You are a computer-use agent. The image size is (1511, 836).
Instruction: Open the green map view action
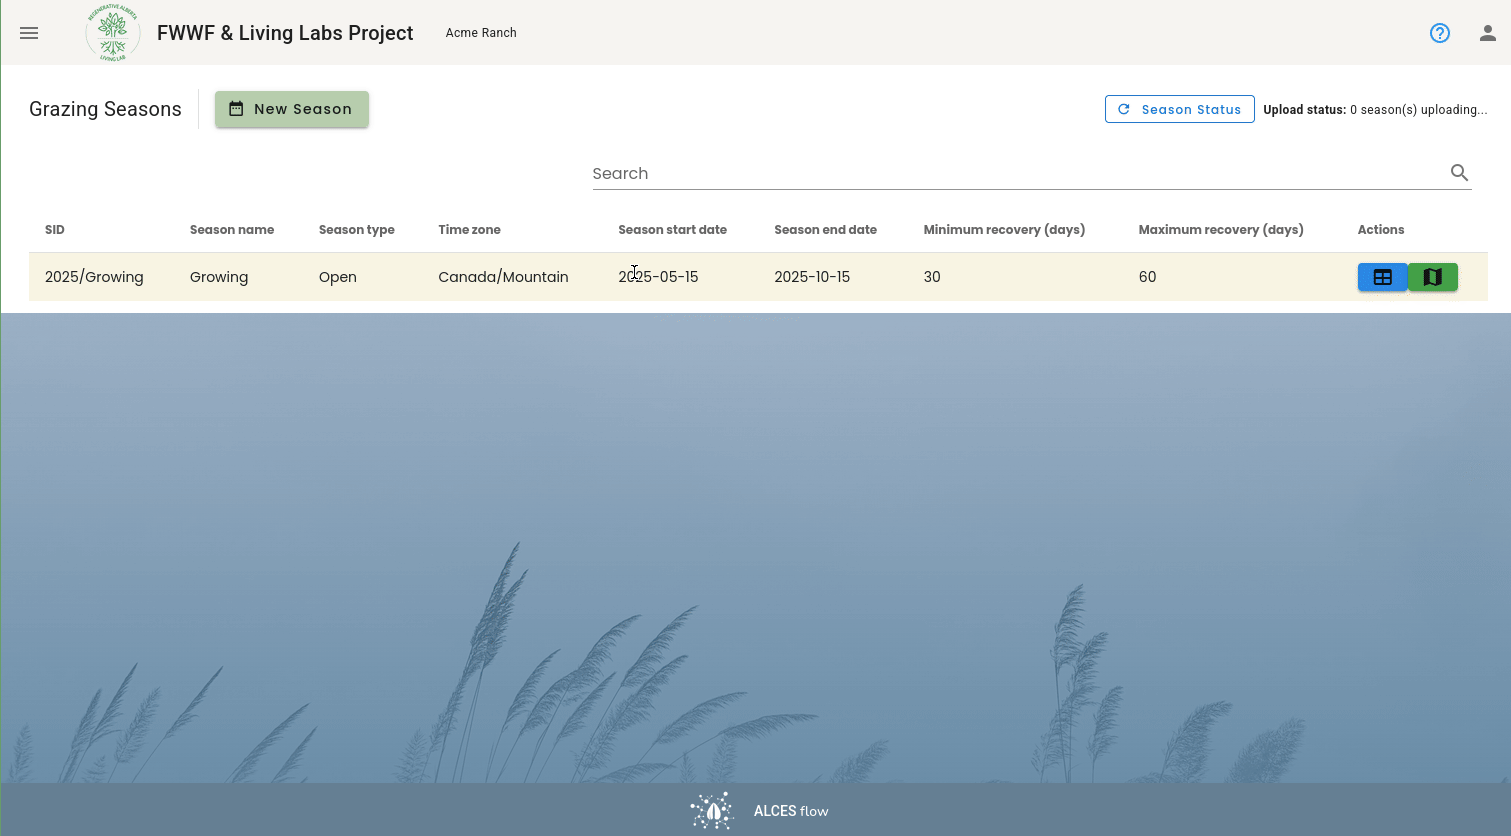point(1433,277)
